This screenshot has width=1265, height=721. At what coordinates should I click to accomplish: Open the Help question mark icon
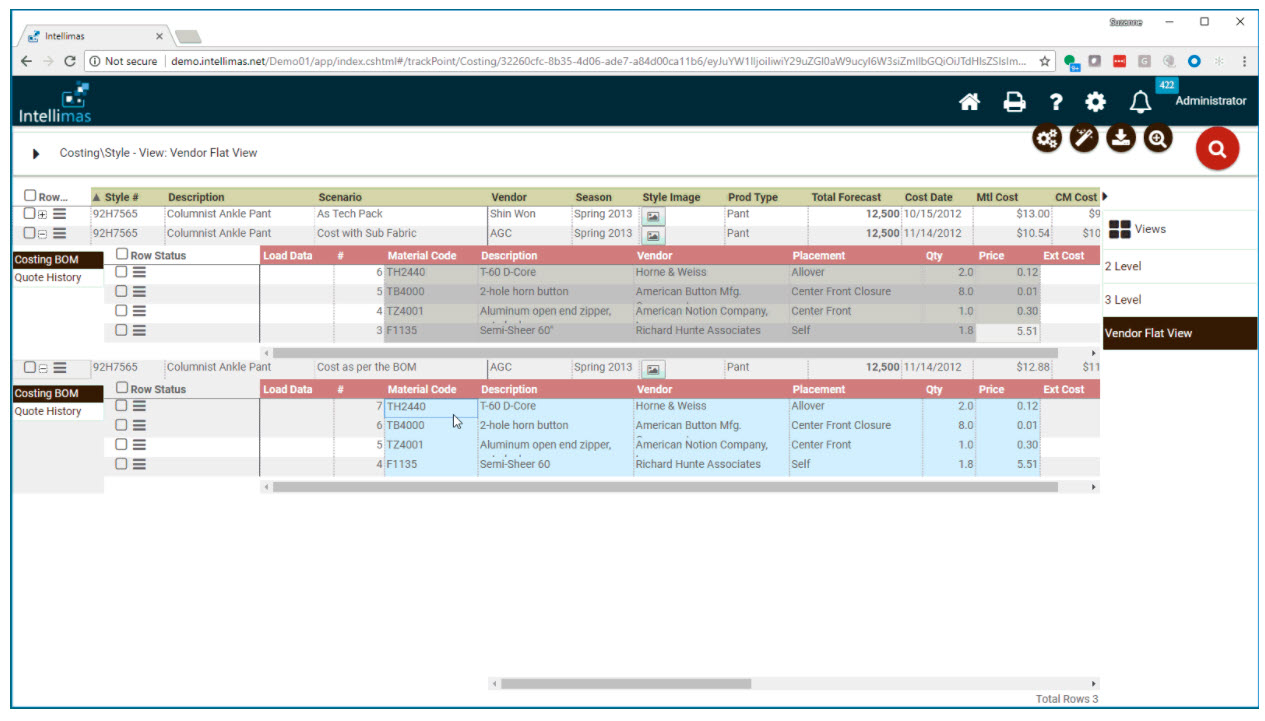tap(1056, 102)
